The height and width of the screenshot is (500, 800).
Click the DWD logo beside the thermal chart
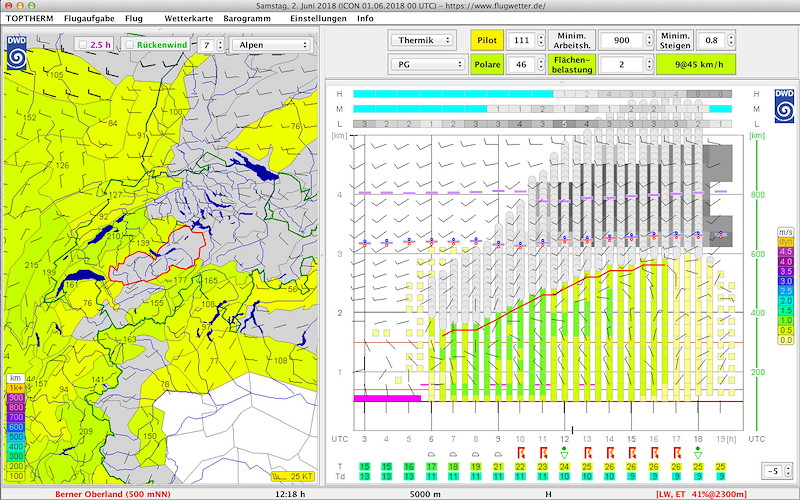(x=784, y=106)
